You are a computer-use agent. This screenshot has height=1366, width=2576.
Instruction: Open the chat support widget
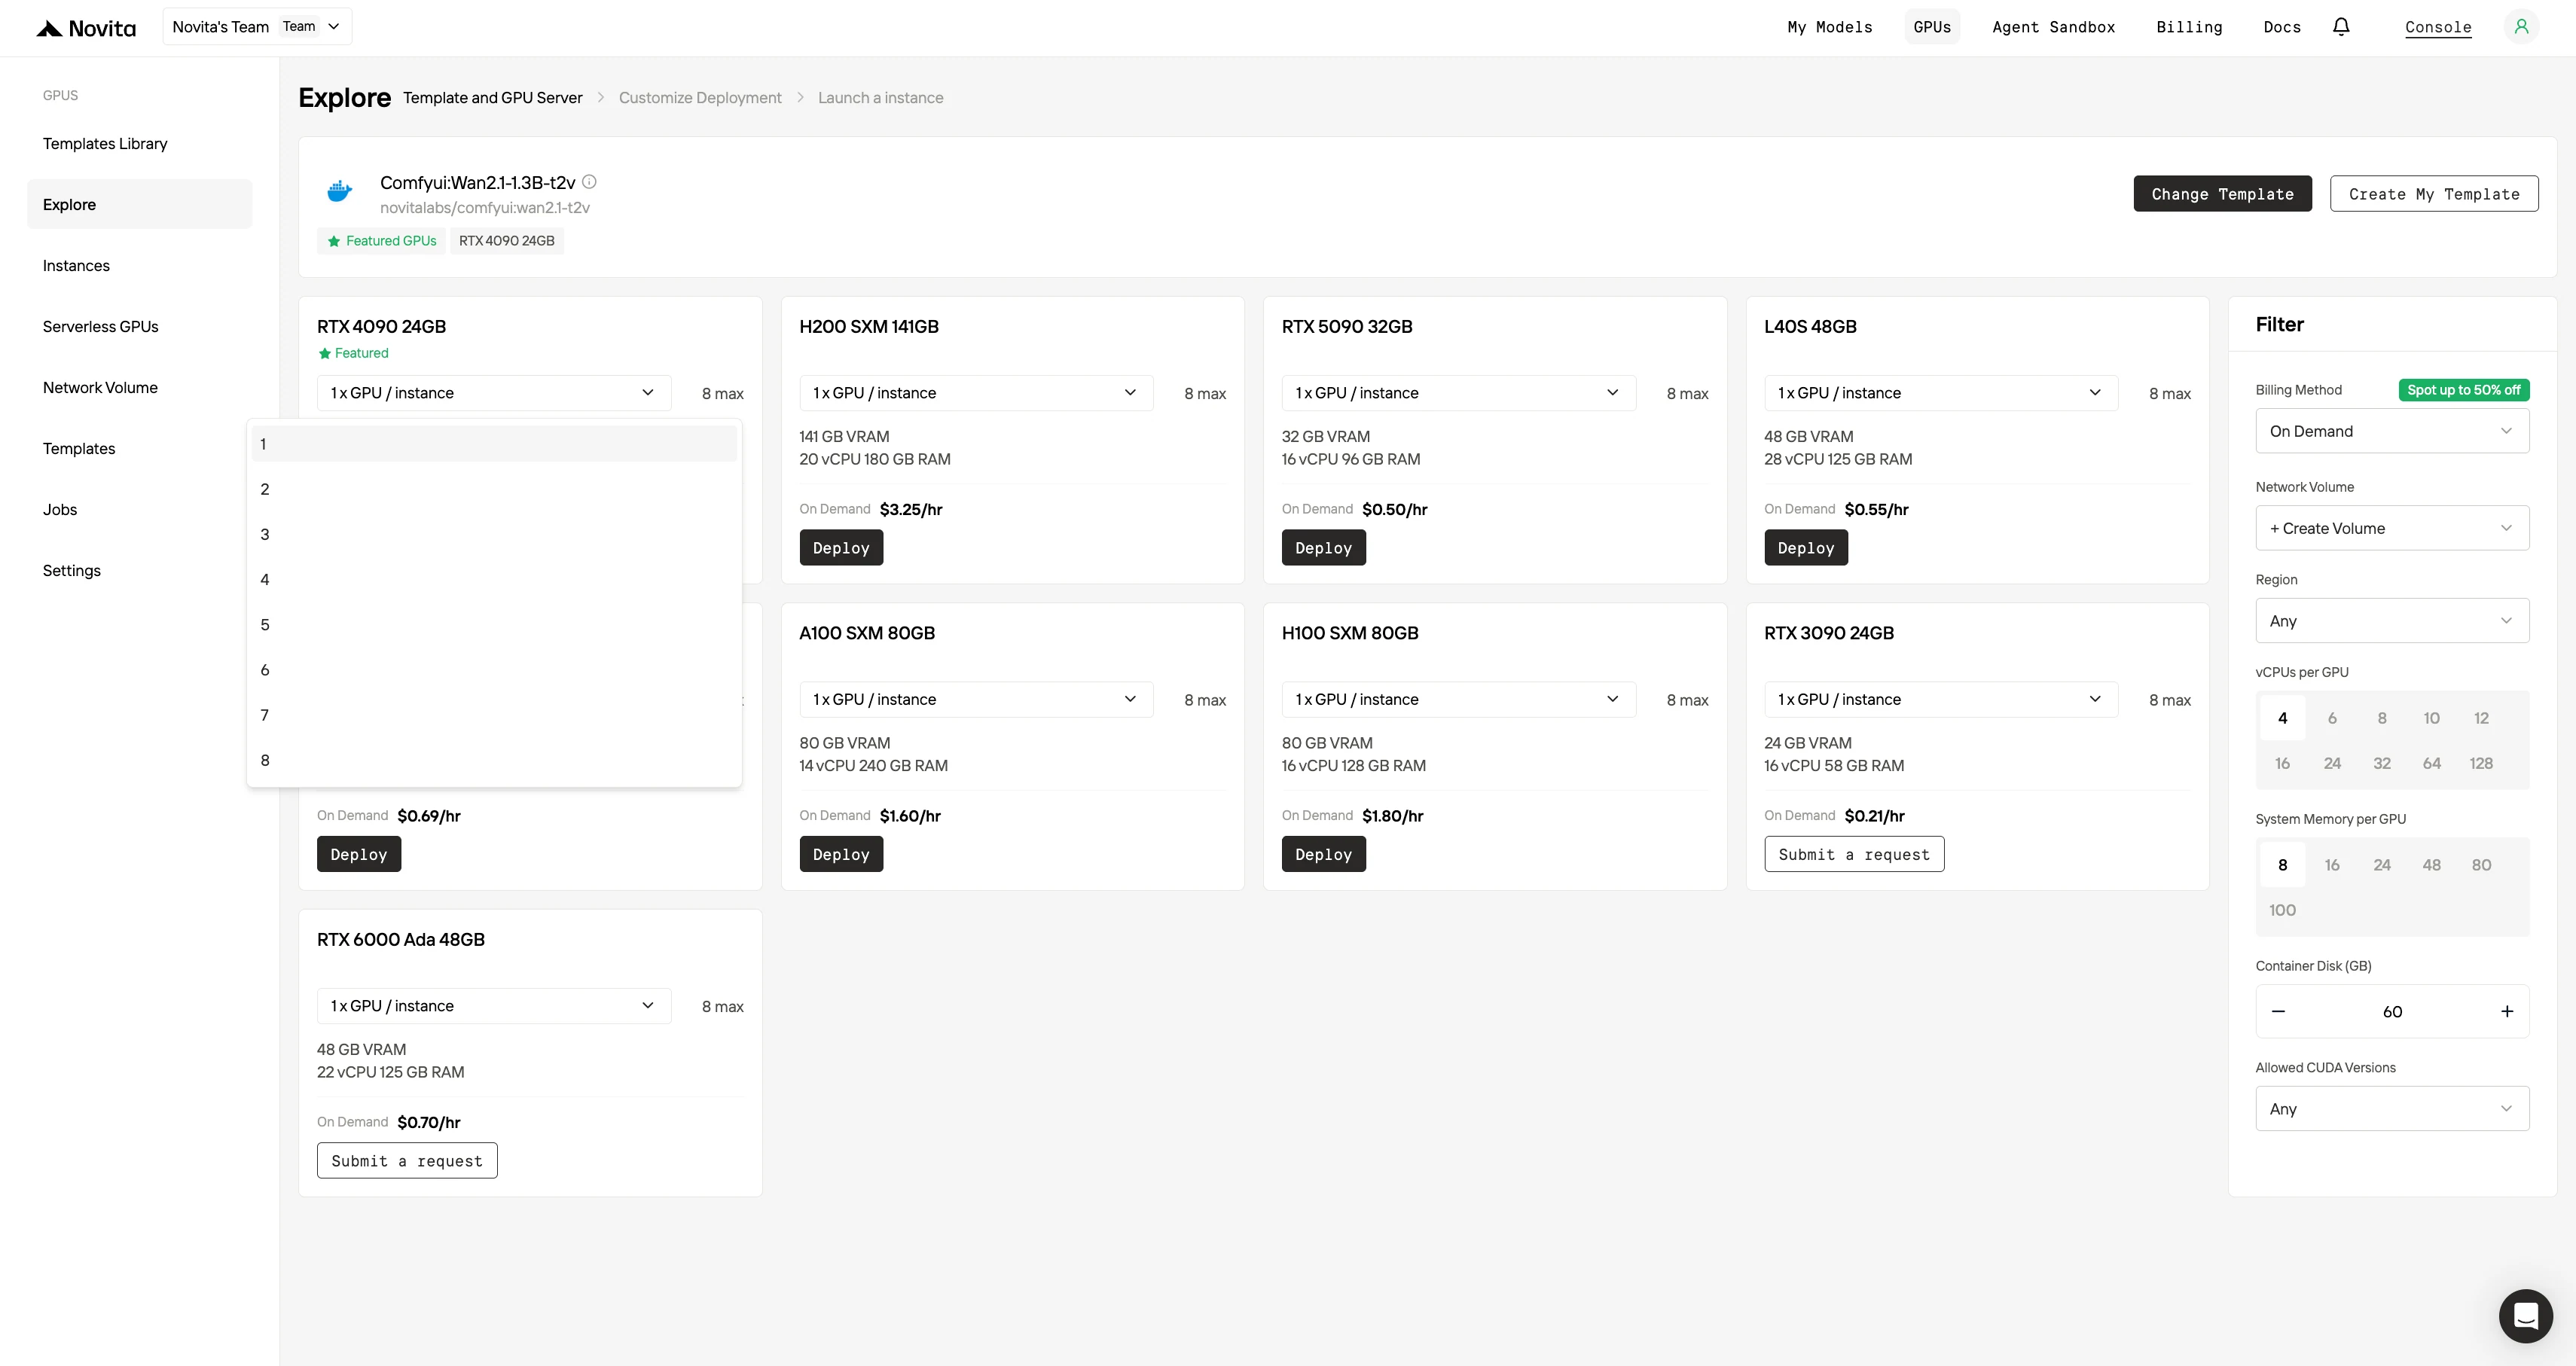(2525, 1316)
